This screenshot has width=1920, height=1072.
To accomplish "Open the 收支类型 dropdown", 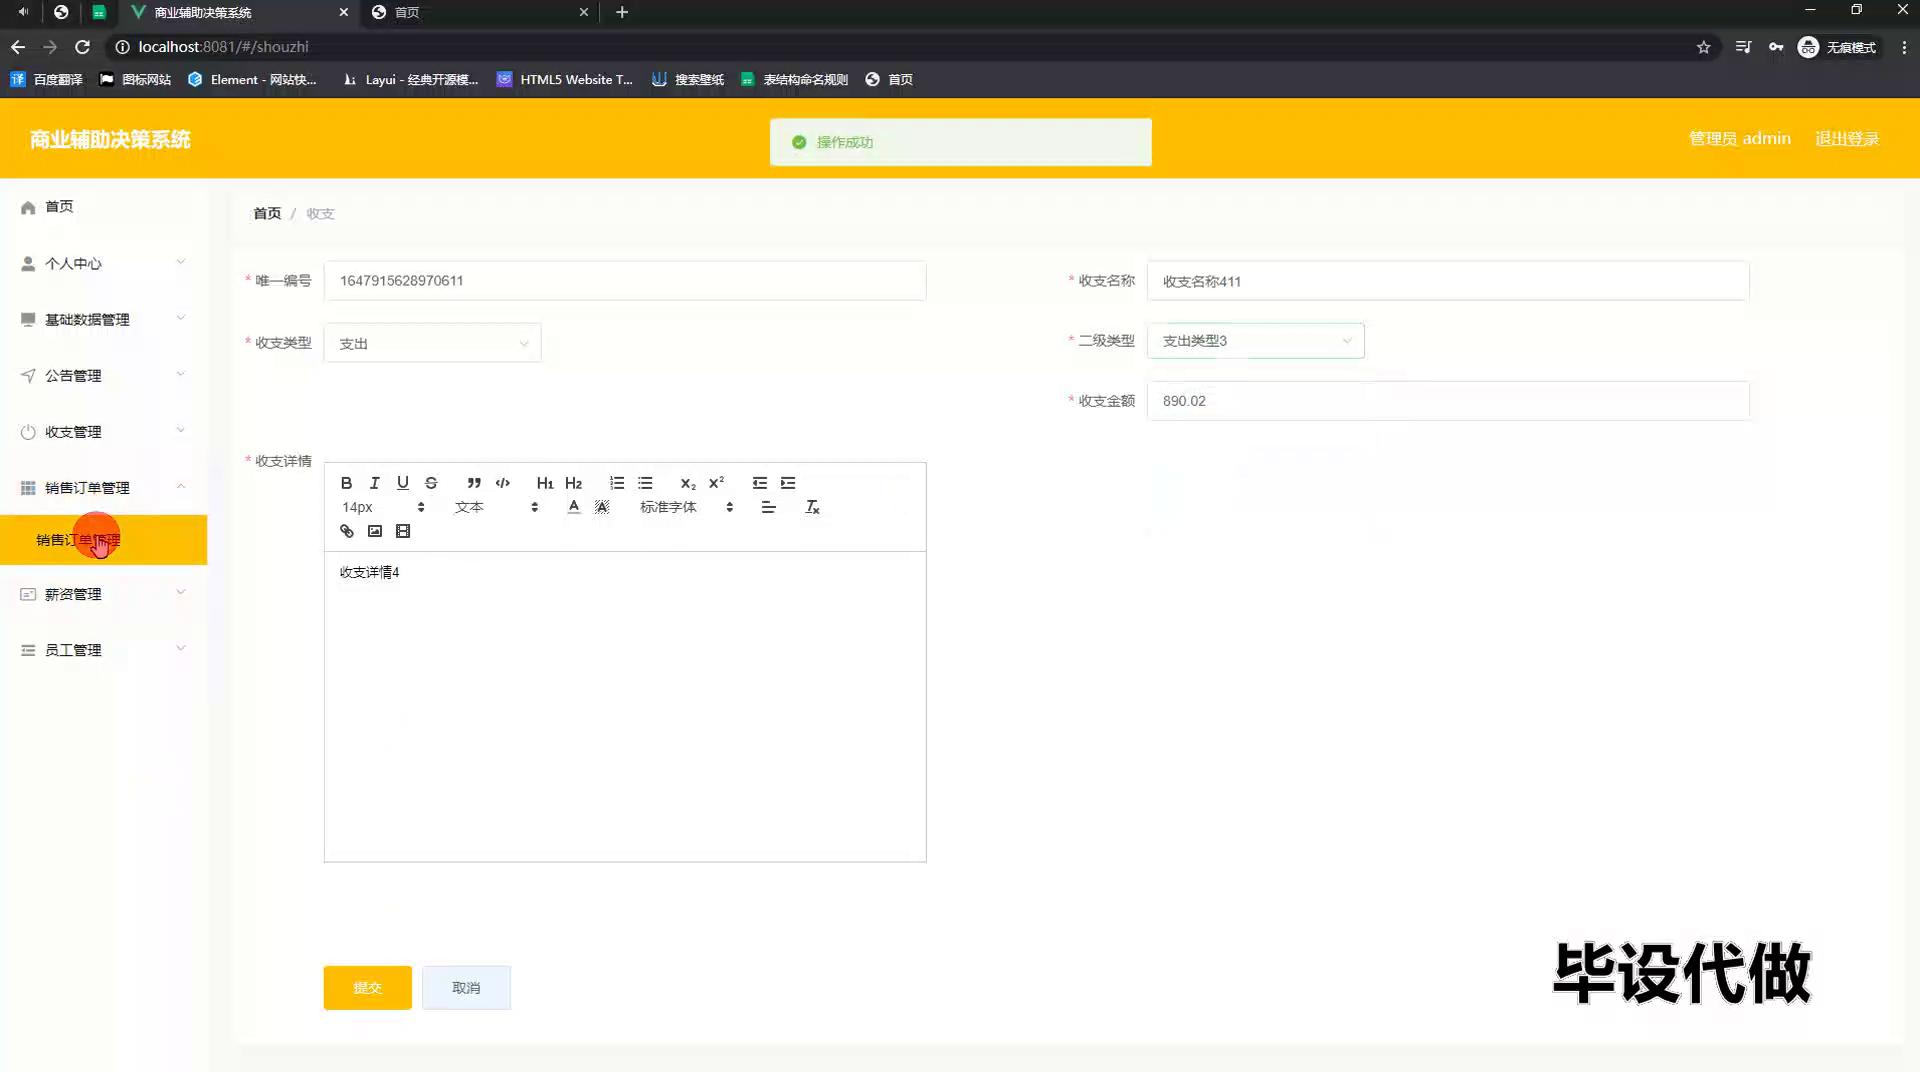I will [x=432, y=343].
